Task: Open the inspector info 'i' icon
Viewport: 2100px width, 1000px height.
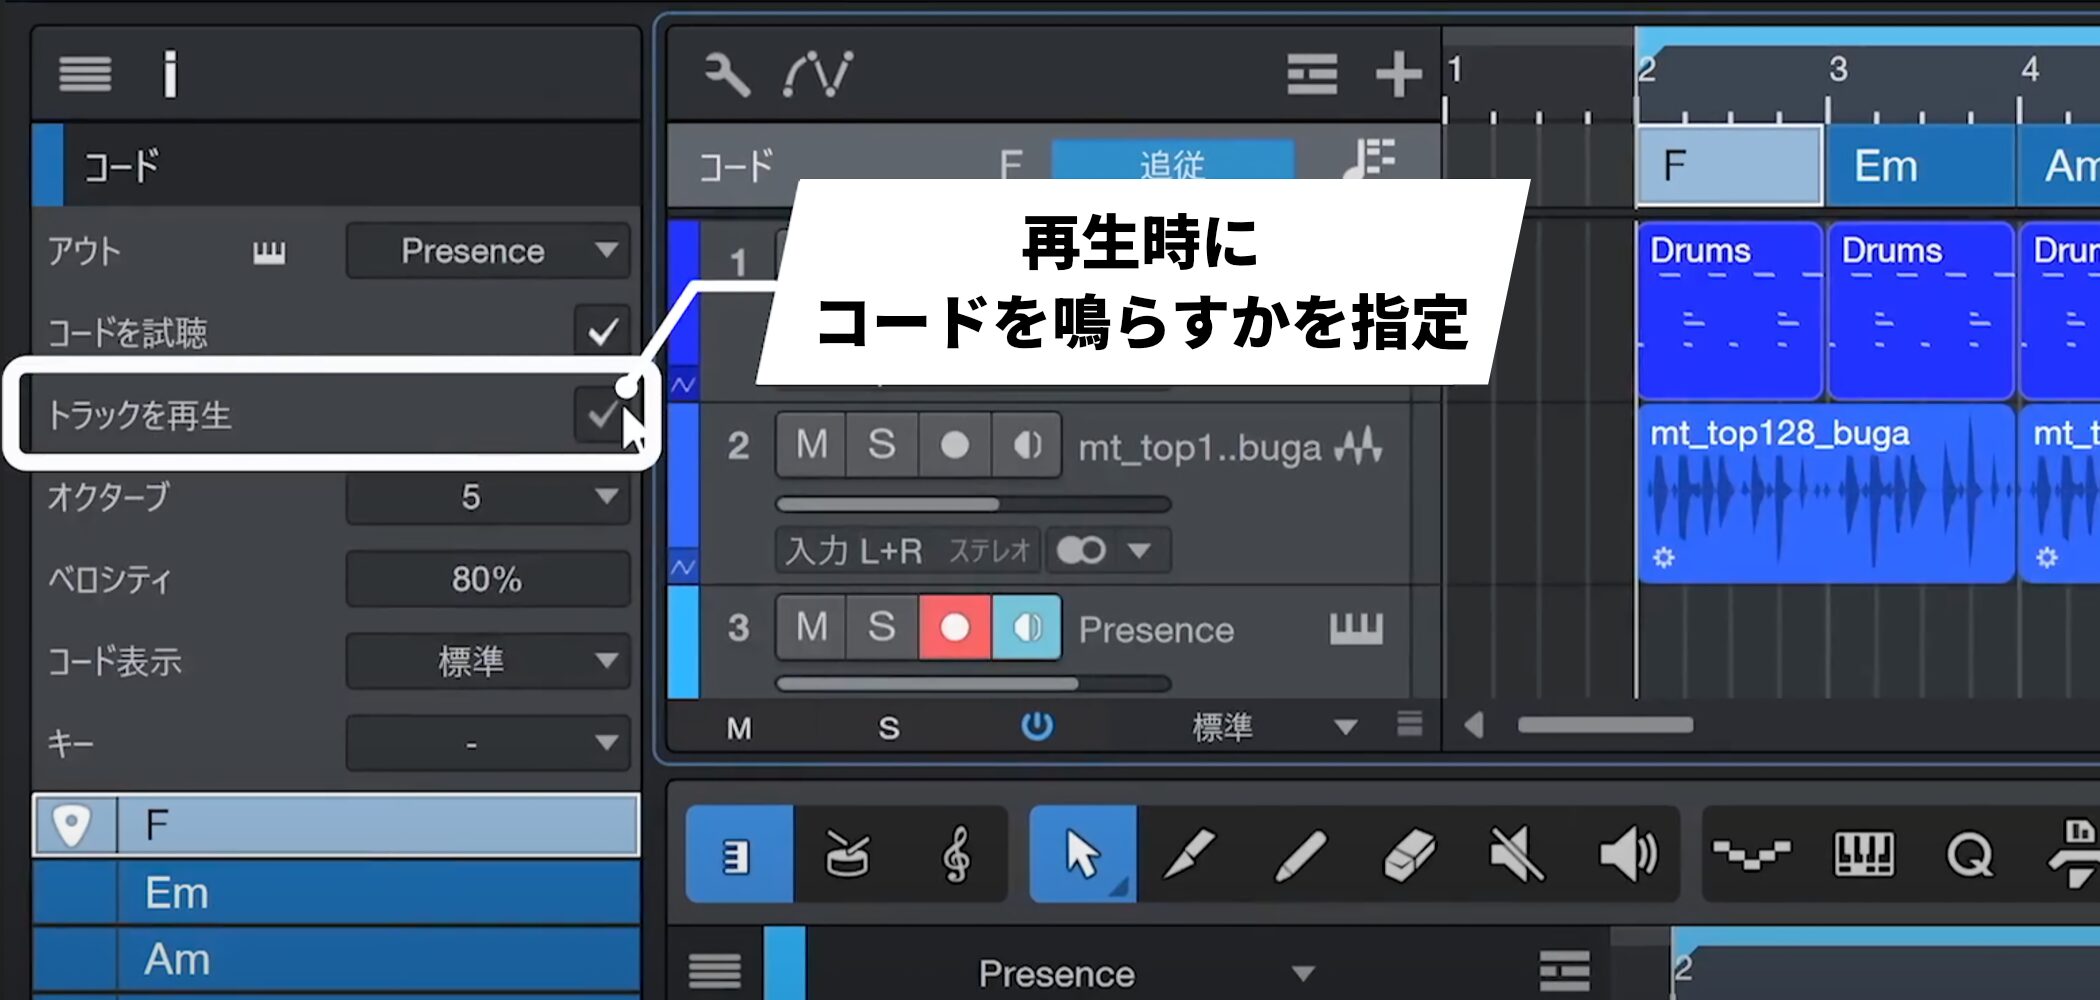Action: (170, 74)
